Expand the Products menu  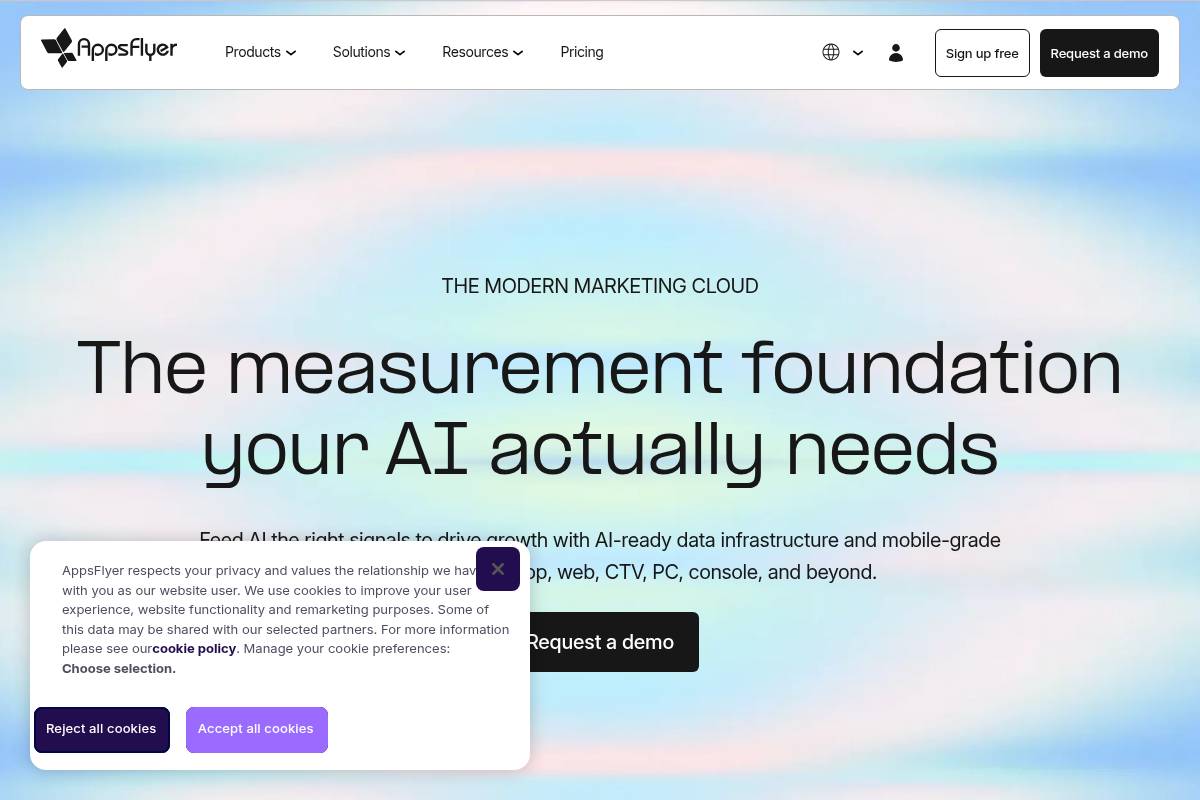point(260,52)
